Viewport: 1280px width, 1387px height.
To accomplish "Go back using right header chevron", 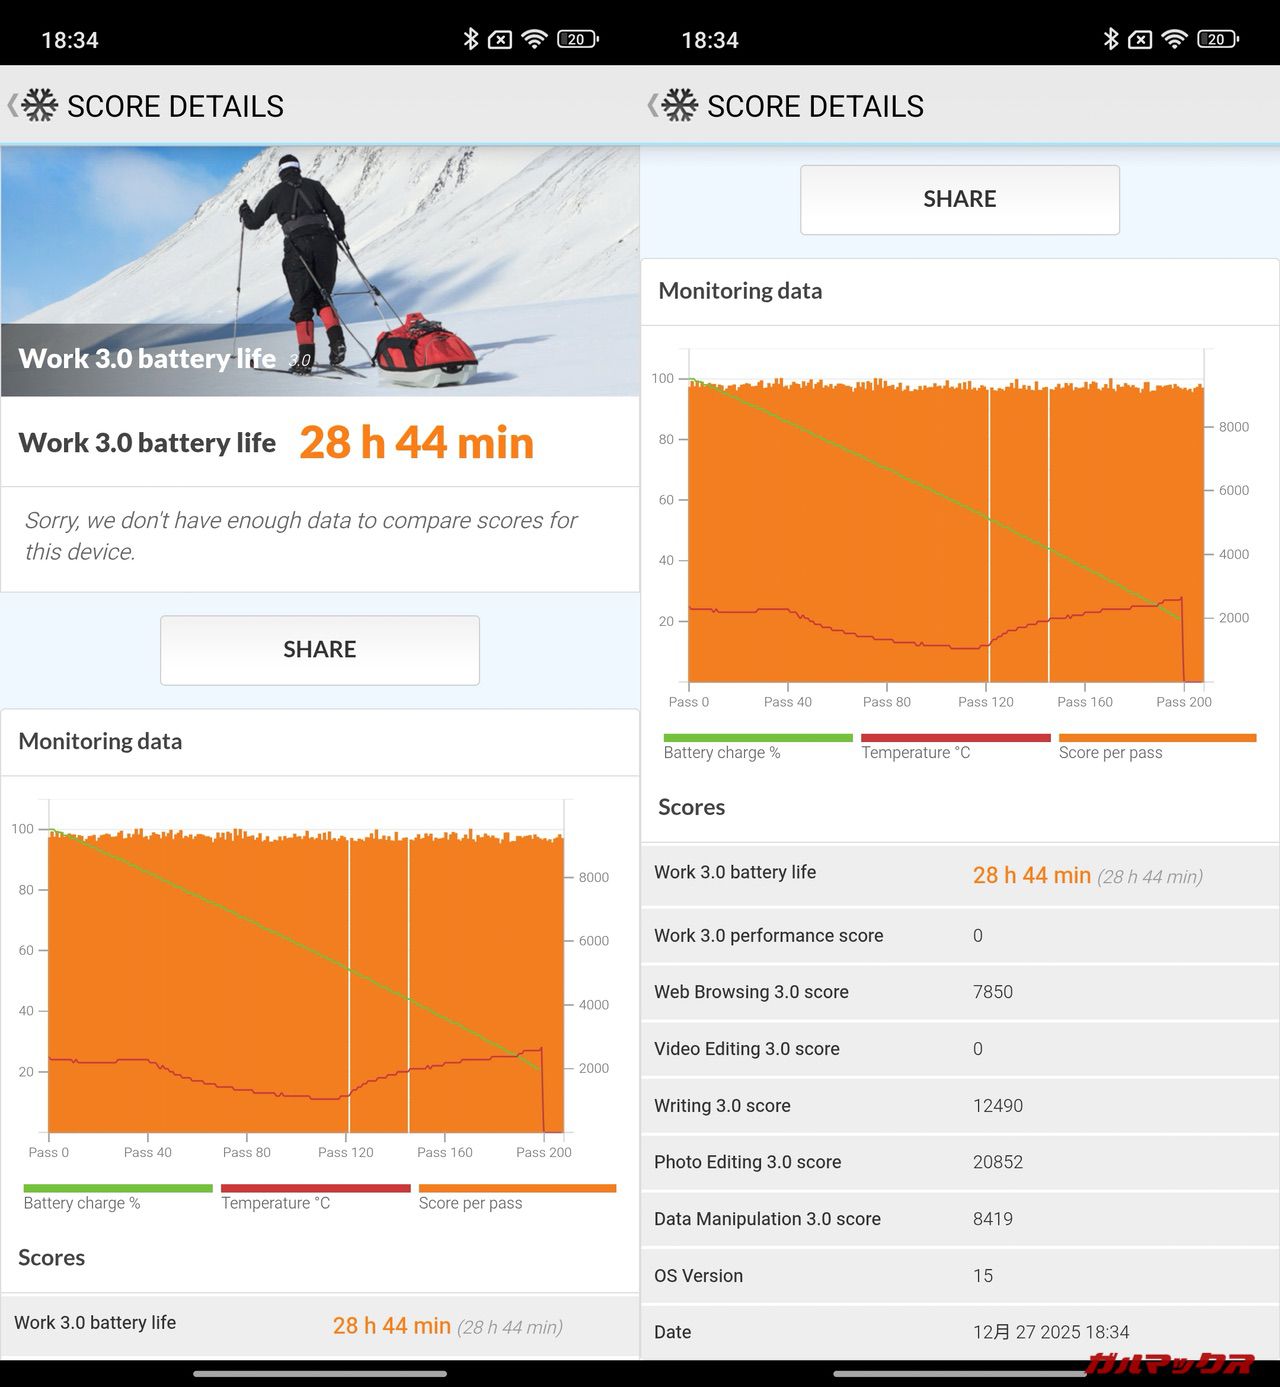I will coord(653,105).
